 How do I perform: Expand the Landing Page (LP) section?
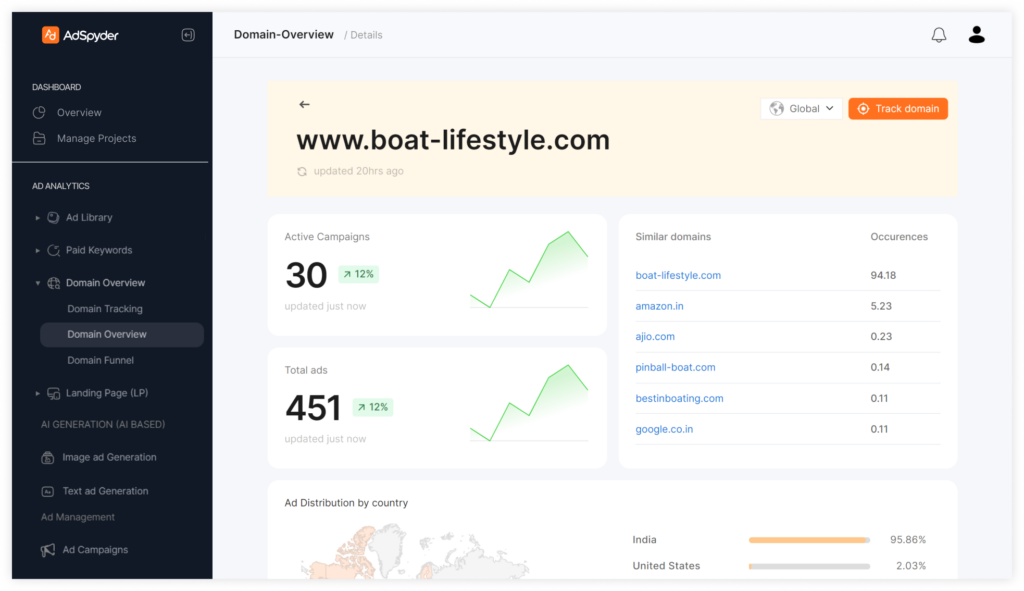click(37, 393)
